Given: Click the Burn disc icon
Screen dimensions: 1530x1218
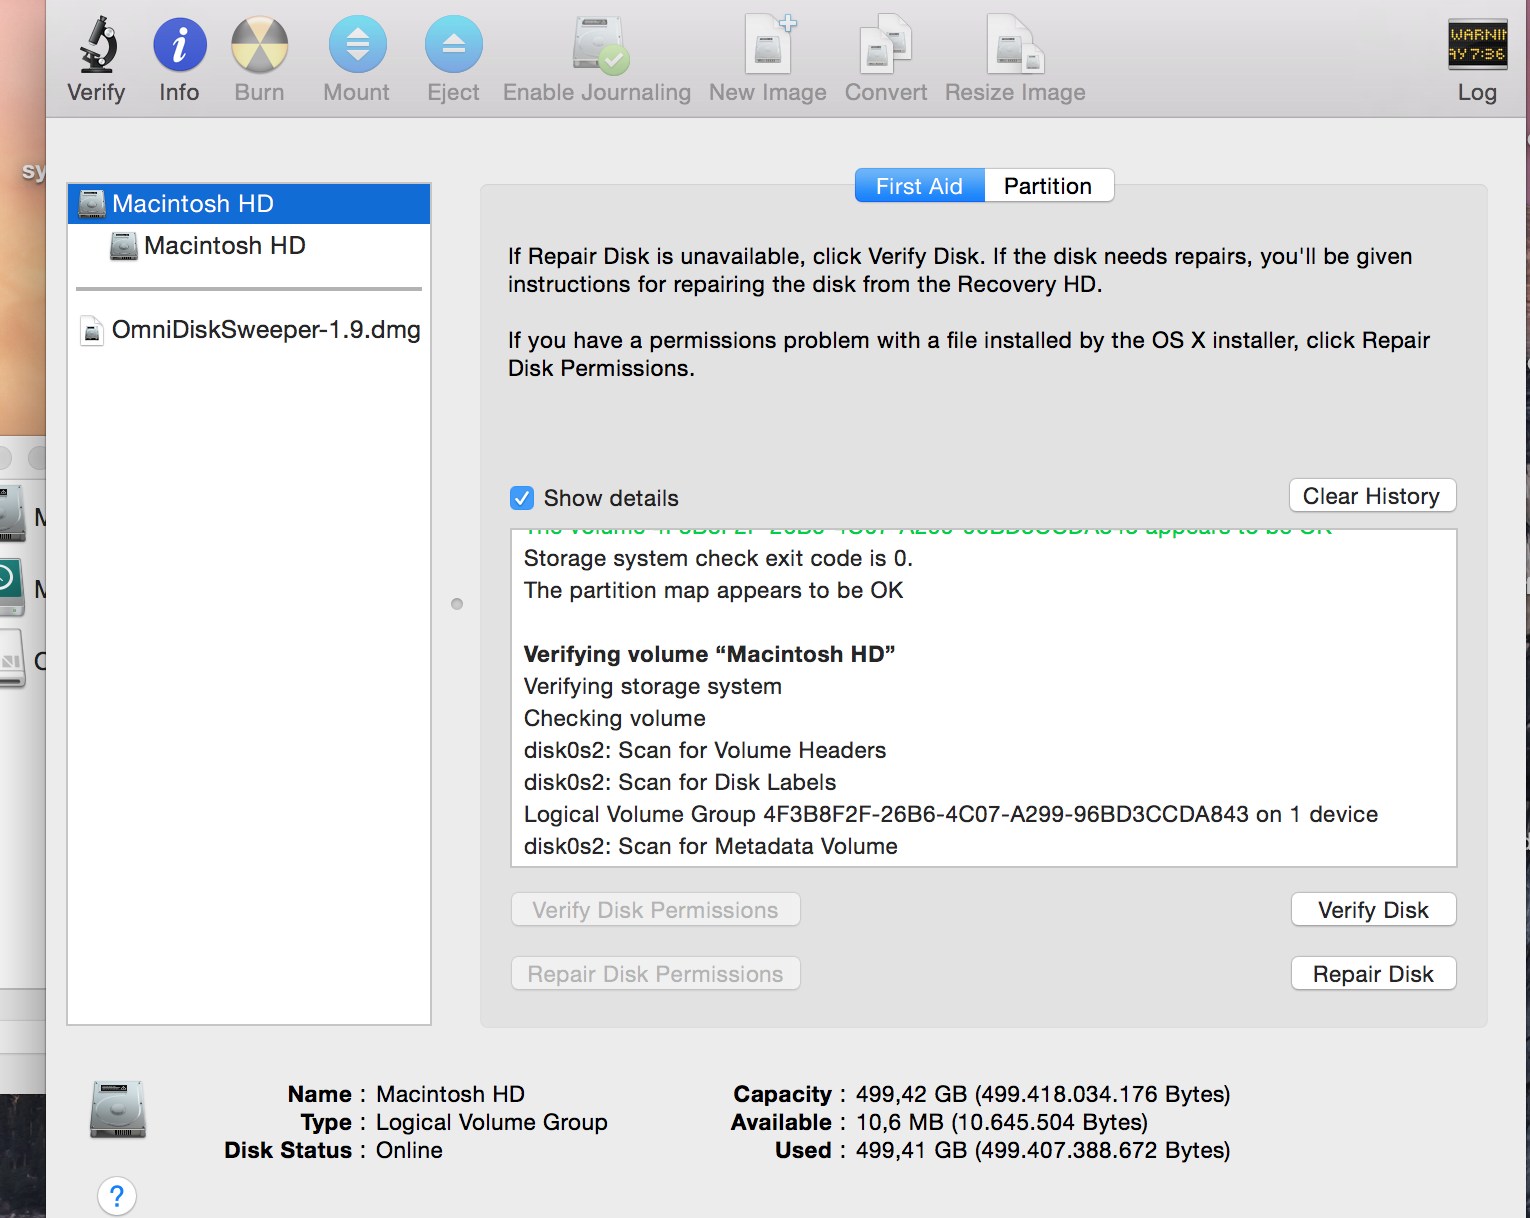Looking at the screenshot, I should tap(260, 45).
